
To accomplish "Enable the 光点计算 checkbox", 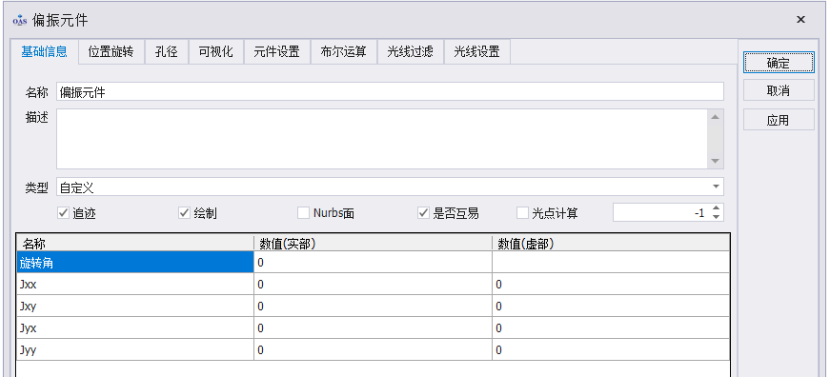I will coord(522,213).
